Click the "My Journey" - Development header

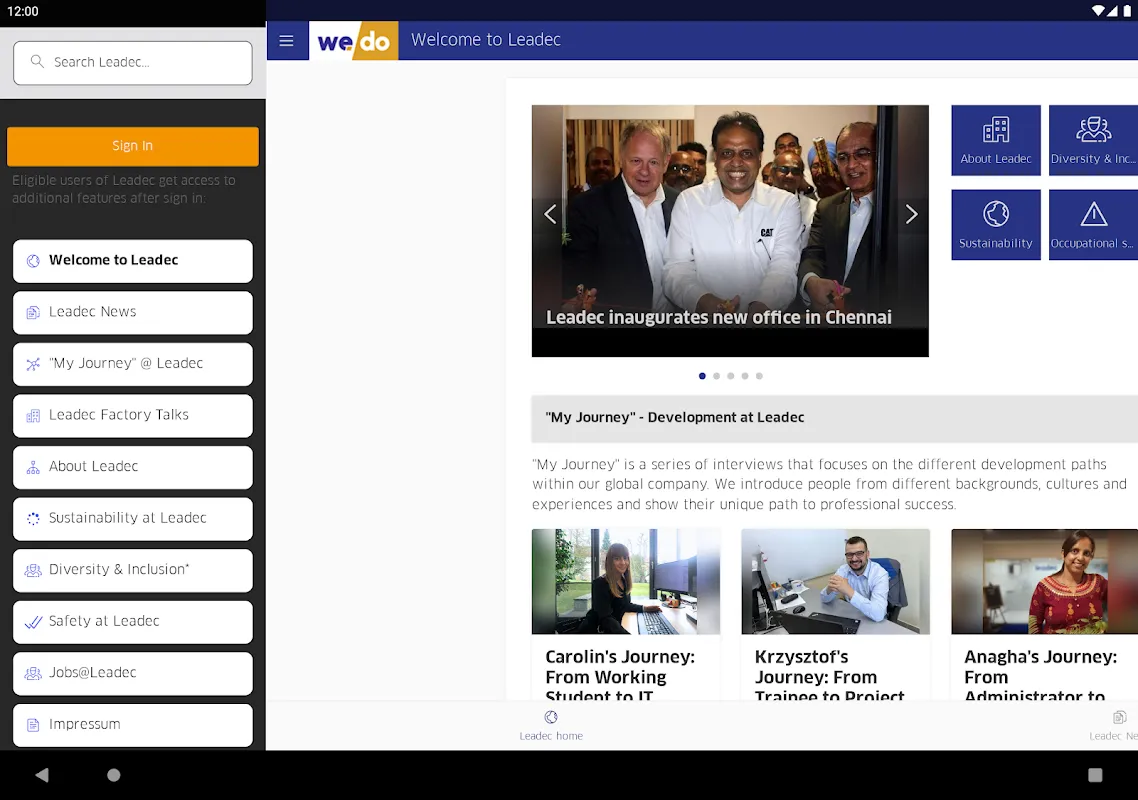[835, 418]
